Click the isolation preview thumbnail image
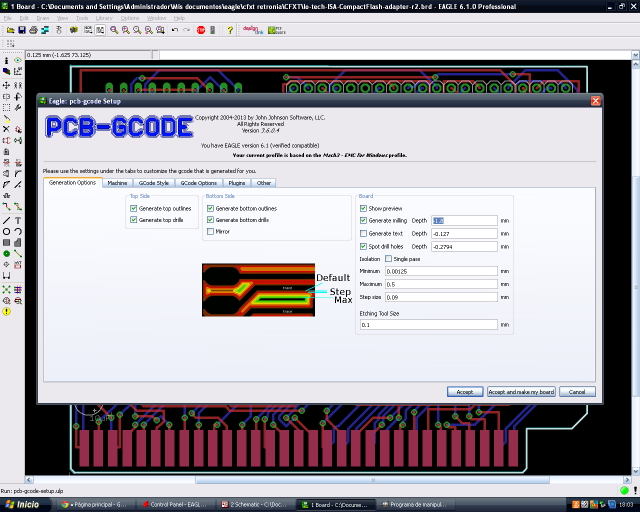Viewport: 640px width, 512px height. (x=258, y=290)
